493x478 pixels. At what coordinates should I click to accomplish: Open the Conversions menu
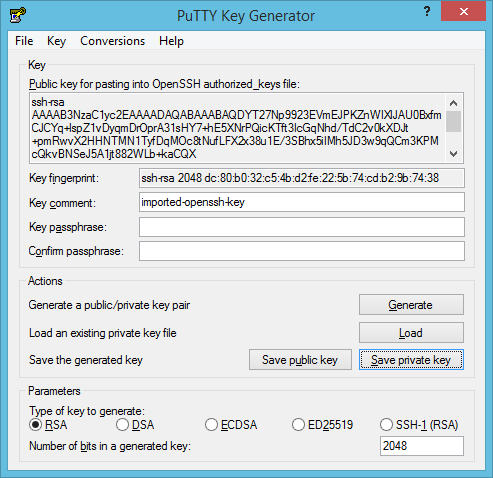point(113,41)
